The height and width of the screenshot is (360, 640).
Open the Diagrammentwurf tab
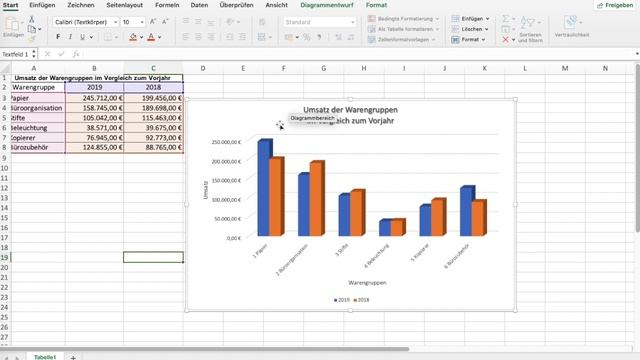coord(327,5)
